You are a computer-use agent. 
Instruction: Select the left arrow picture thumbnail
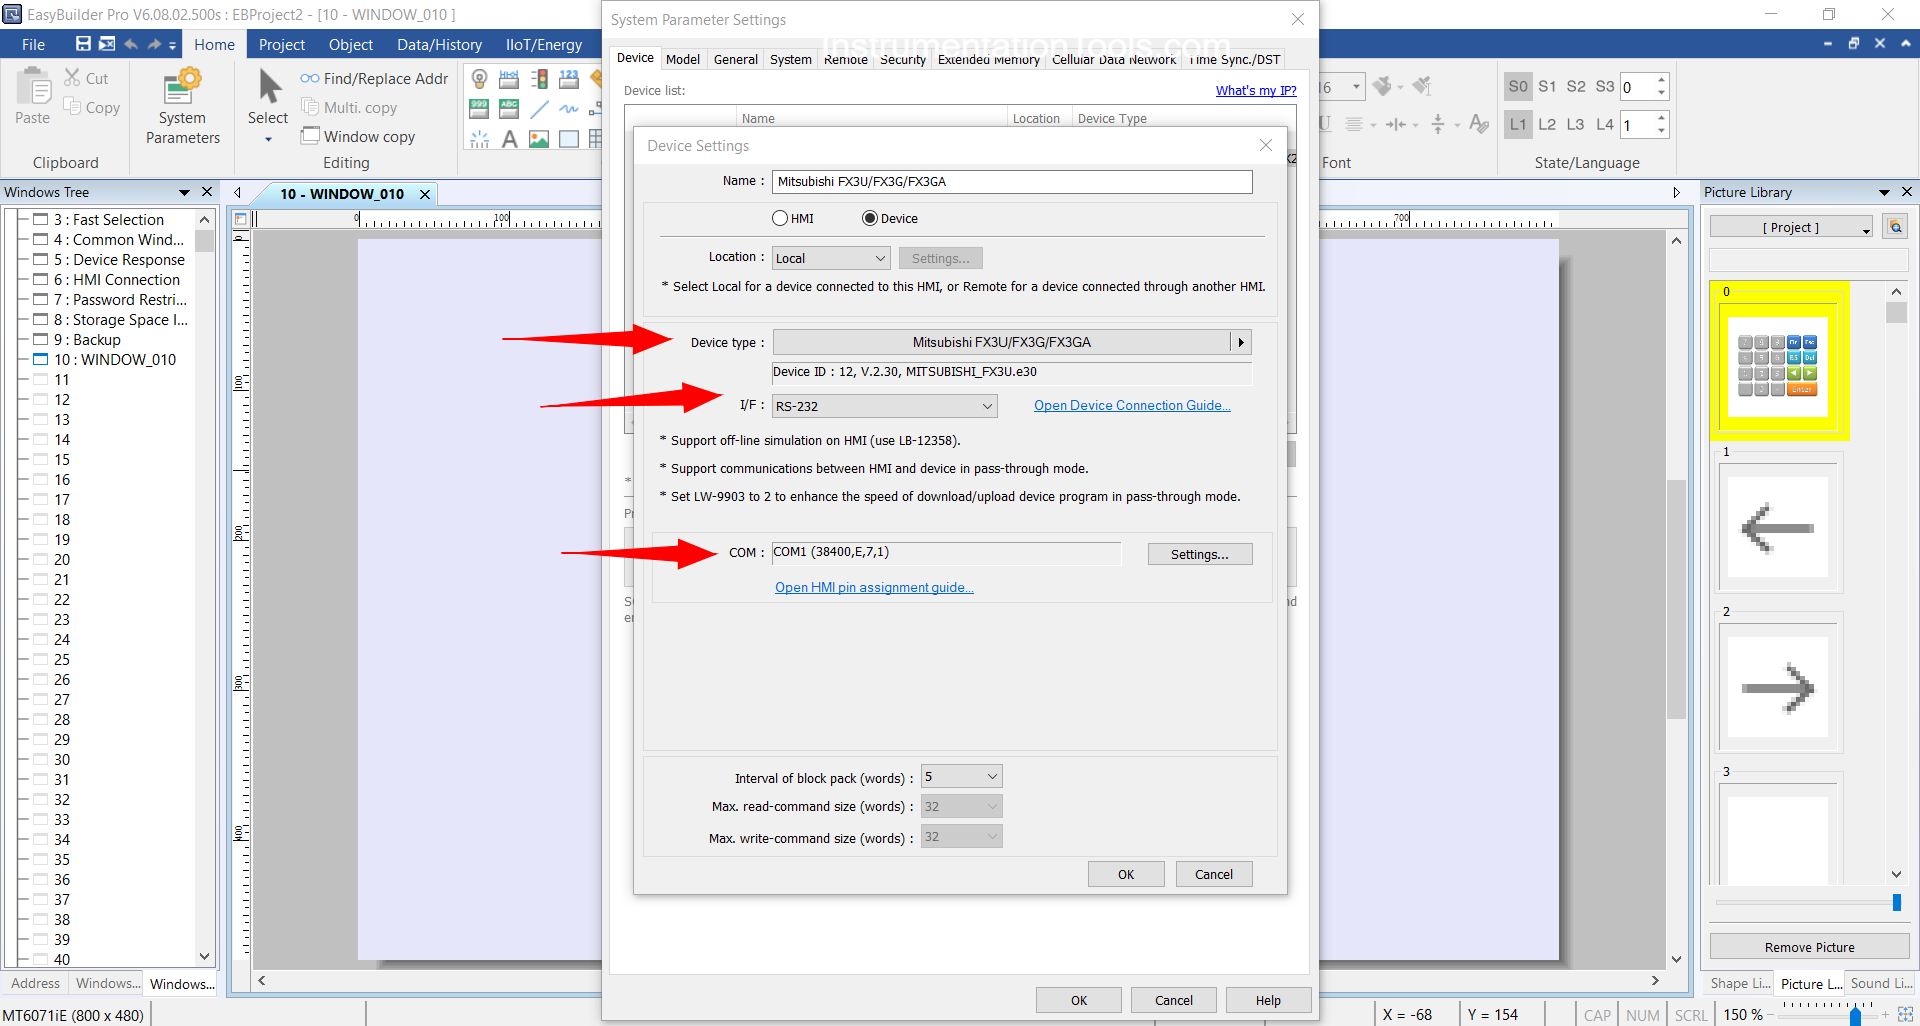tap(1778, 526)
